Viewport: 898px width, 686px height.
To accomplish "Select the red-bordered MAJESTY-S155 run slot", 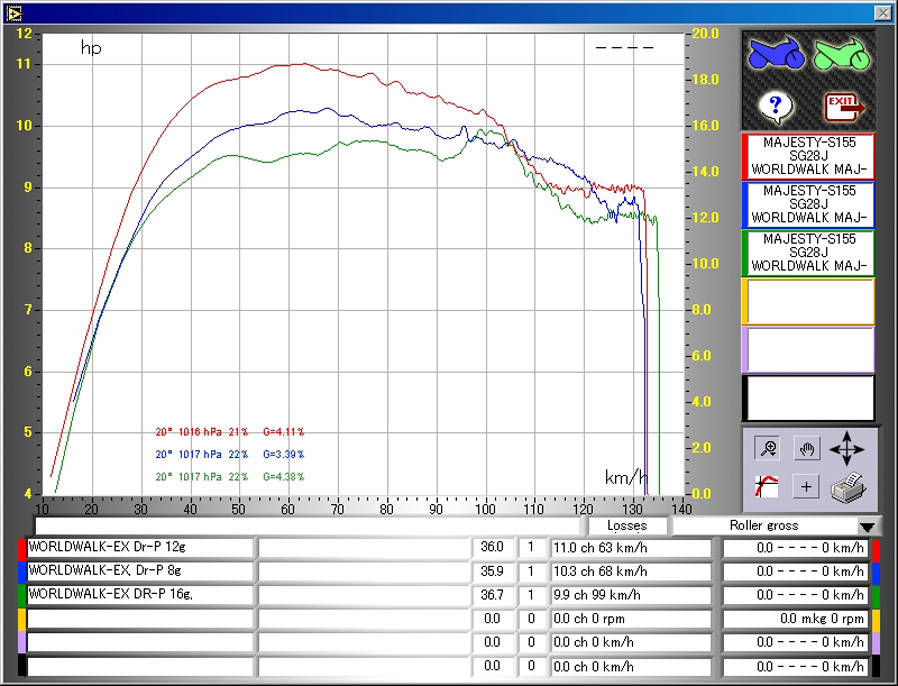I will pyautogui.click(x=809, y=156).
